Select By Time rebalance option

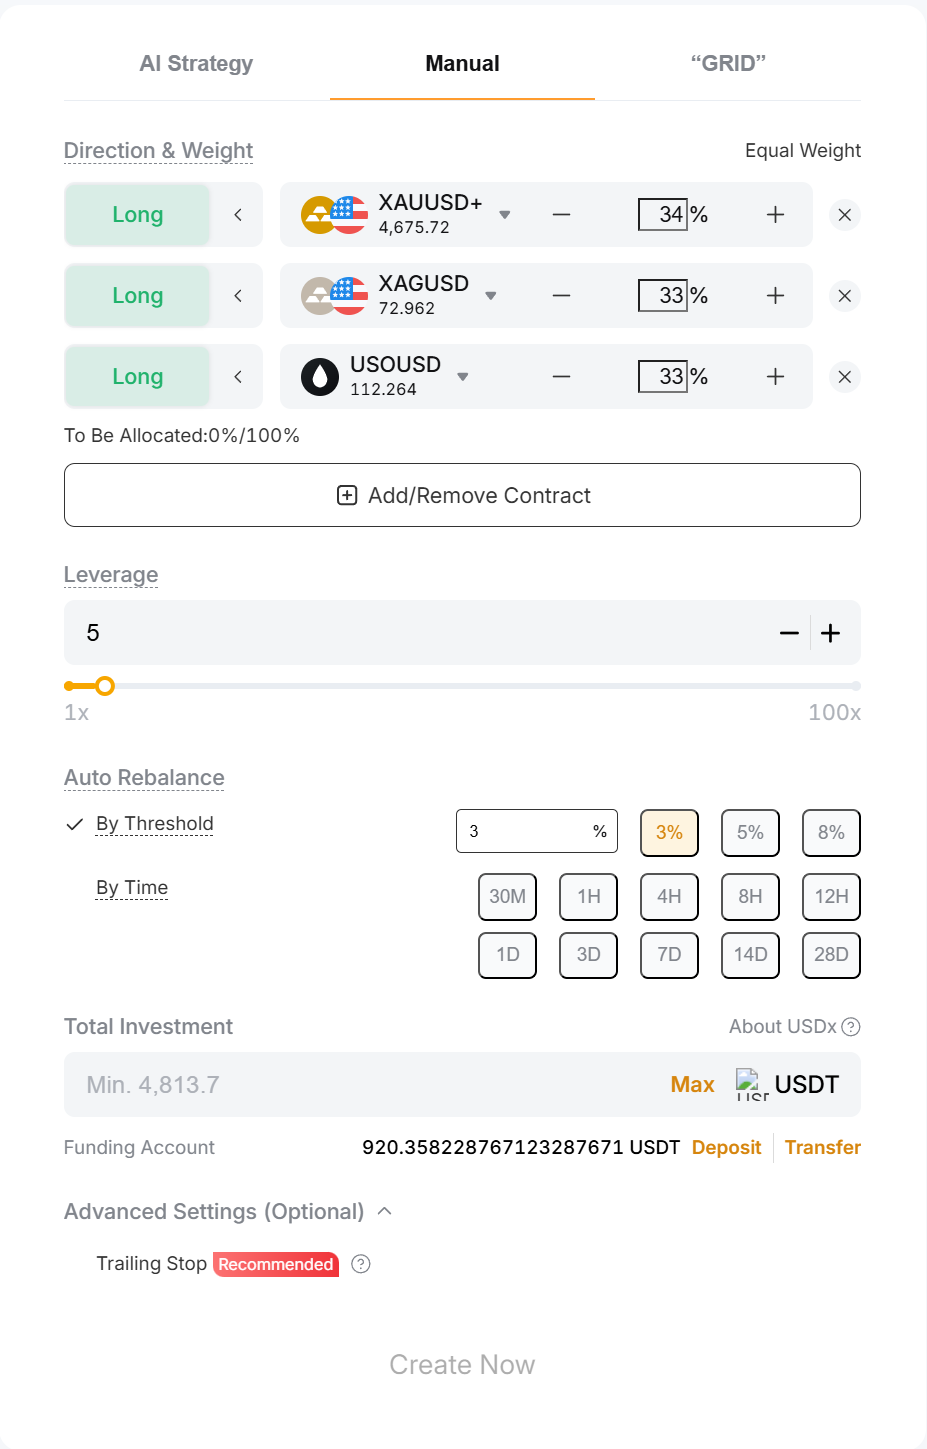(x=132, y=888)
